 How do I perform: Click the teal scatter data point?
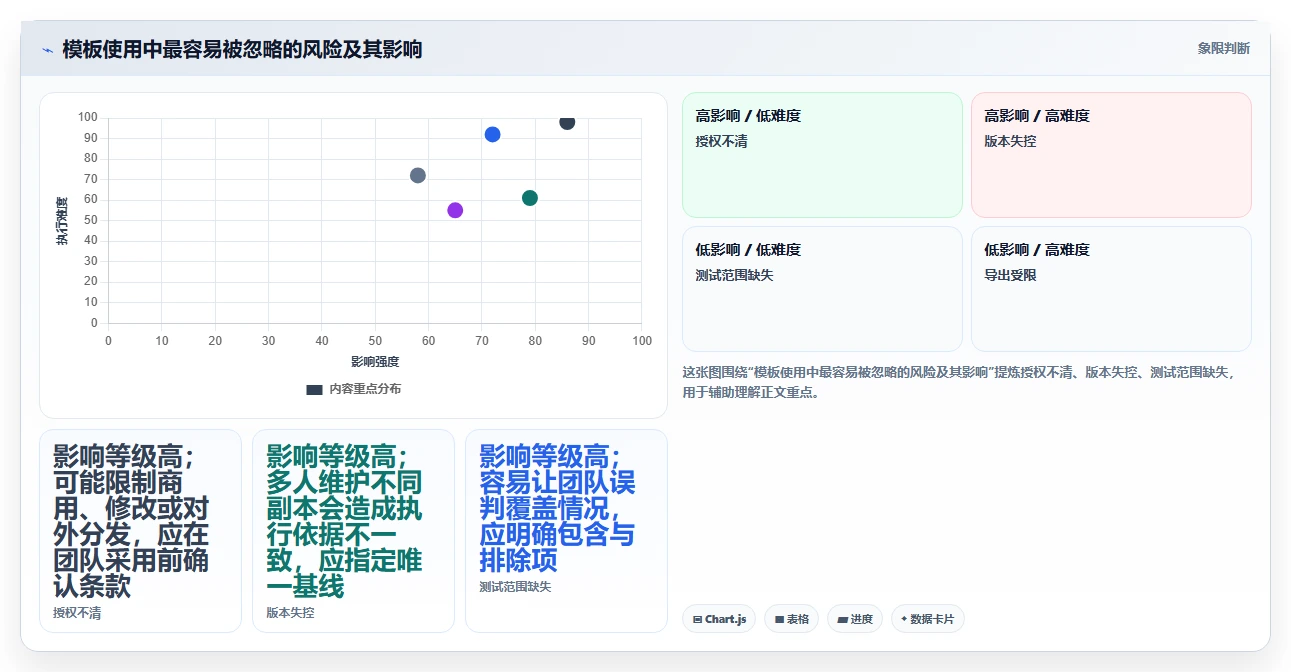(x=530, y=198)
